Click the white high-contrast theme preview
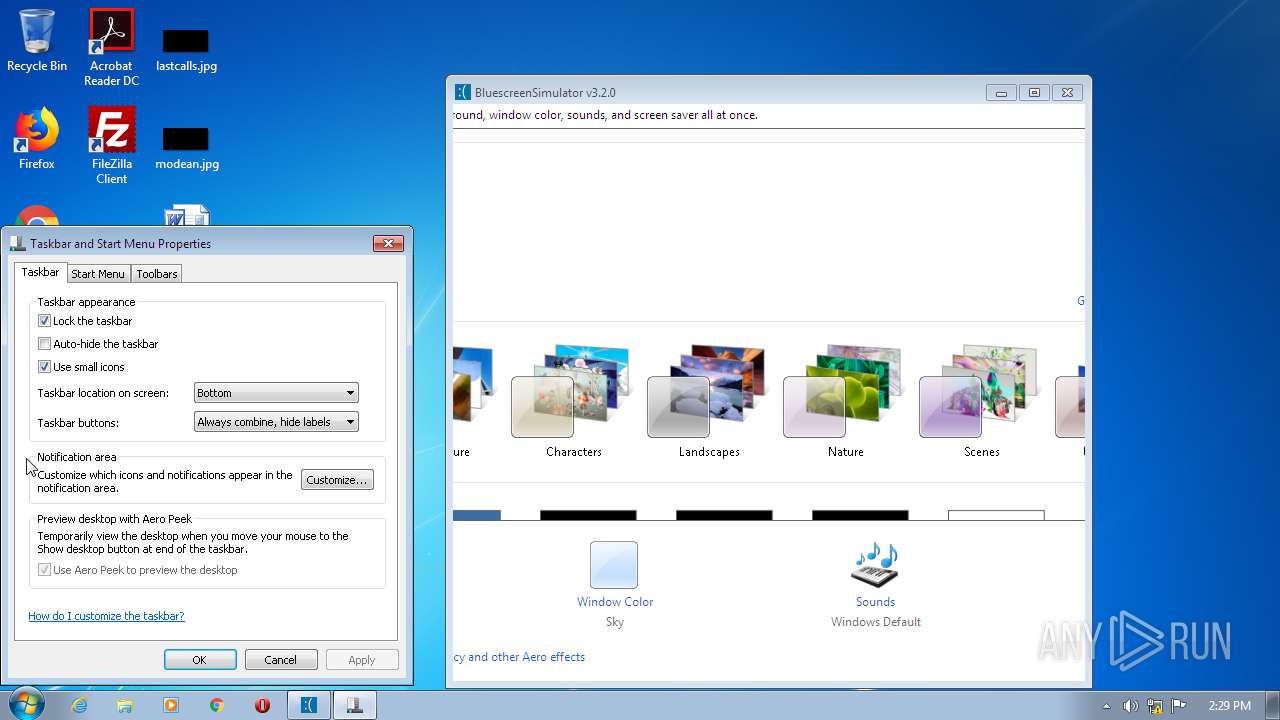This screenshot has width=1280, height=720. pyautogui.click(x=996, y=516)
